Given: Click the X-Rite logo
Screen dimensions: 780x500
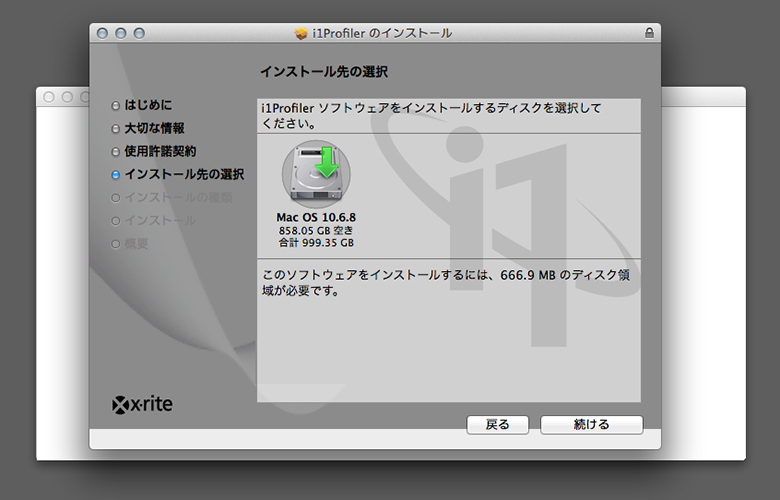Looking at the screenshot, I should [145, 405].
